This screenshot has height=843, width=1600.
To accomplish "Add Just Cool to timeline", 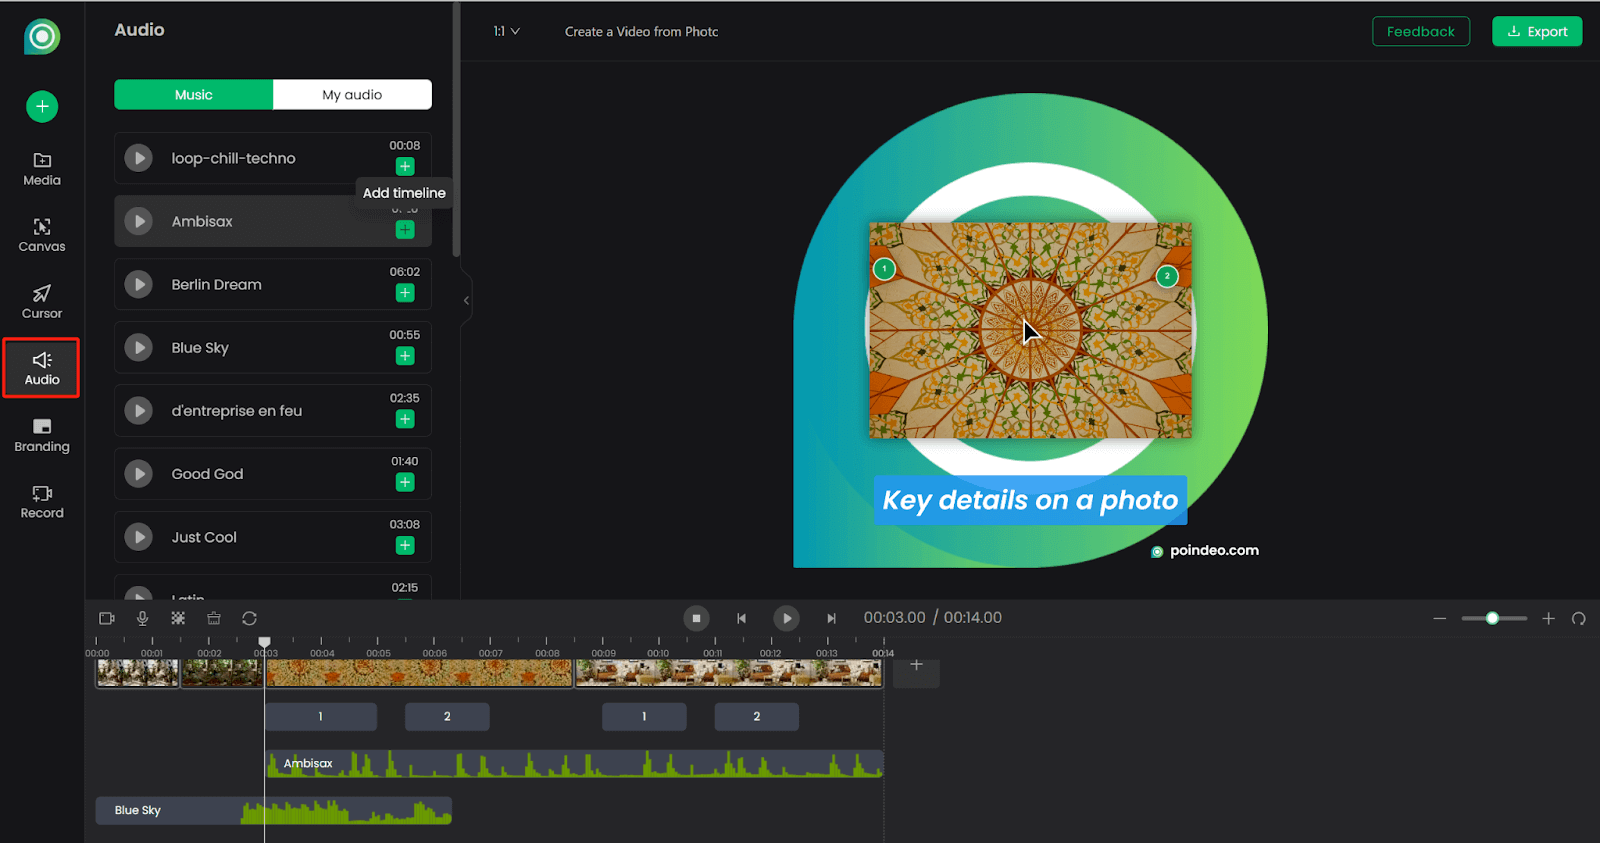I will click(x=405, y=545).
